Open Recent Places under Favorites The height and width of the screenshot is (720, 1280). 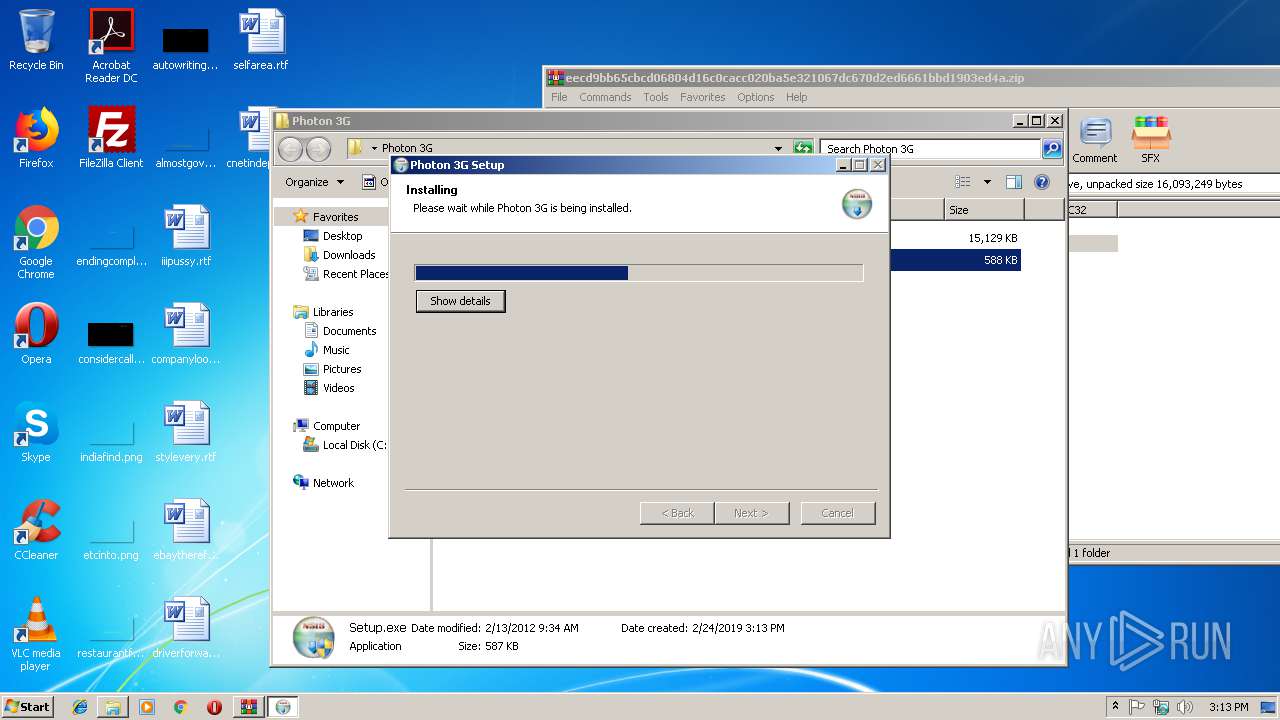[x=355, y=274]
